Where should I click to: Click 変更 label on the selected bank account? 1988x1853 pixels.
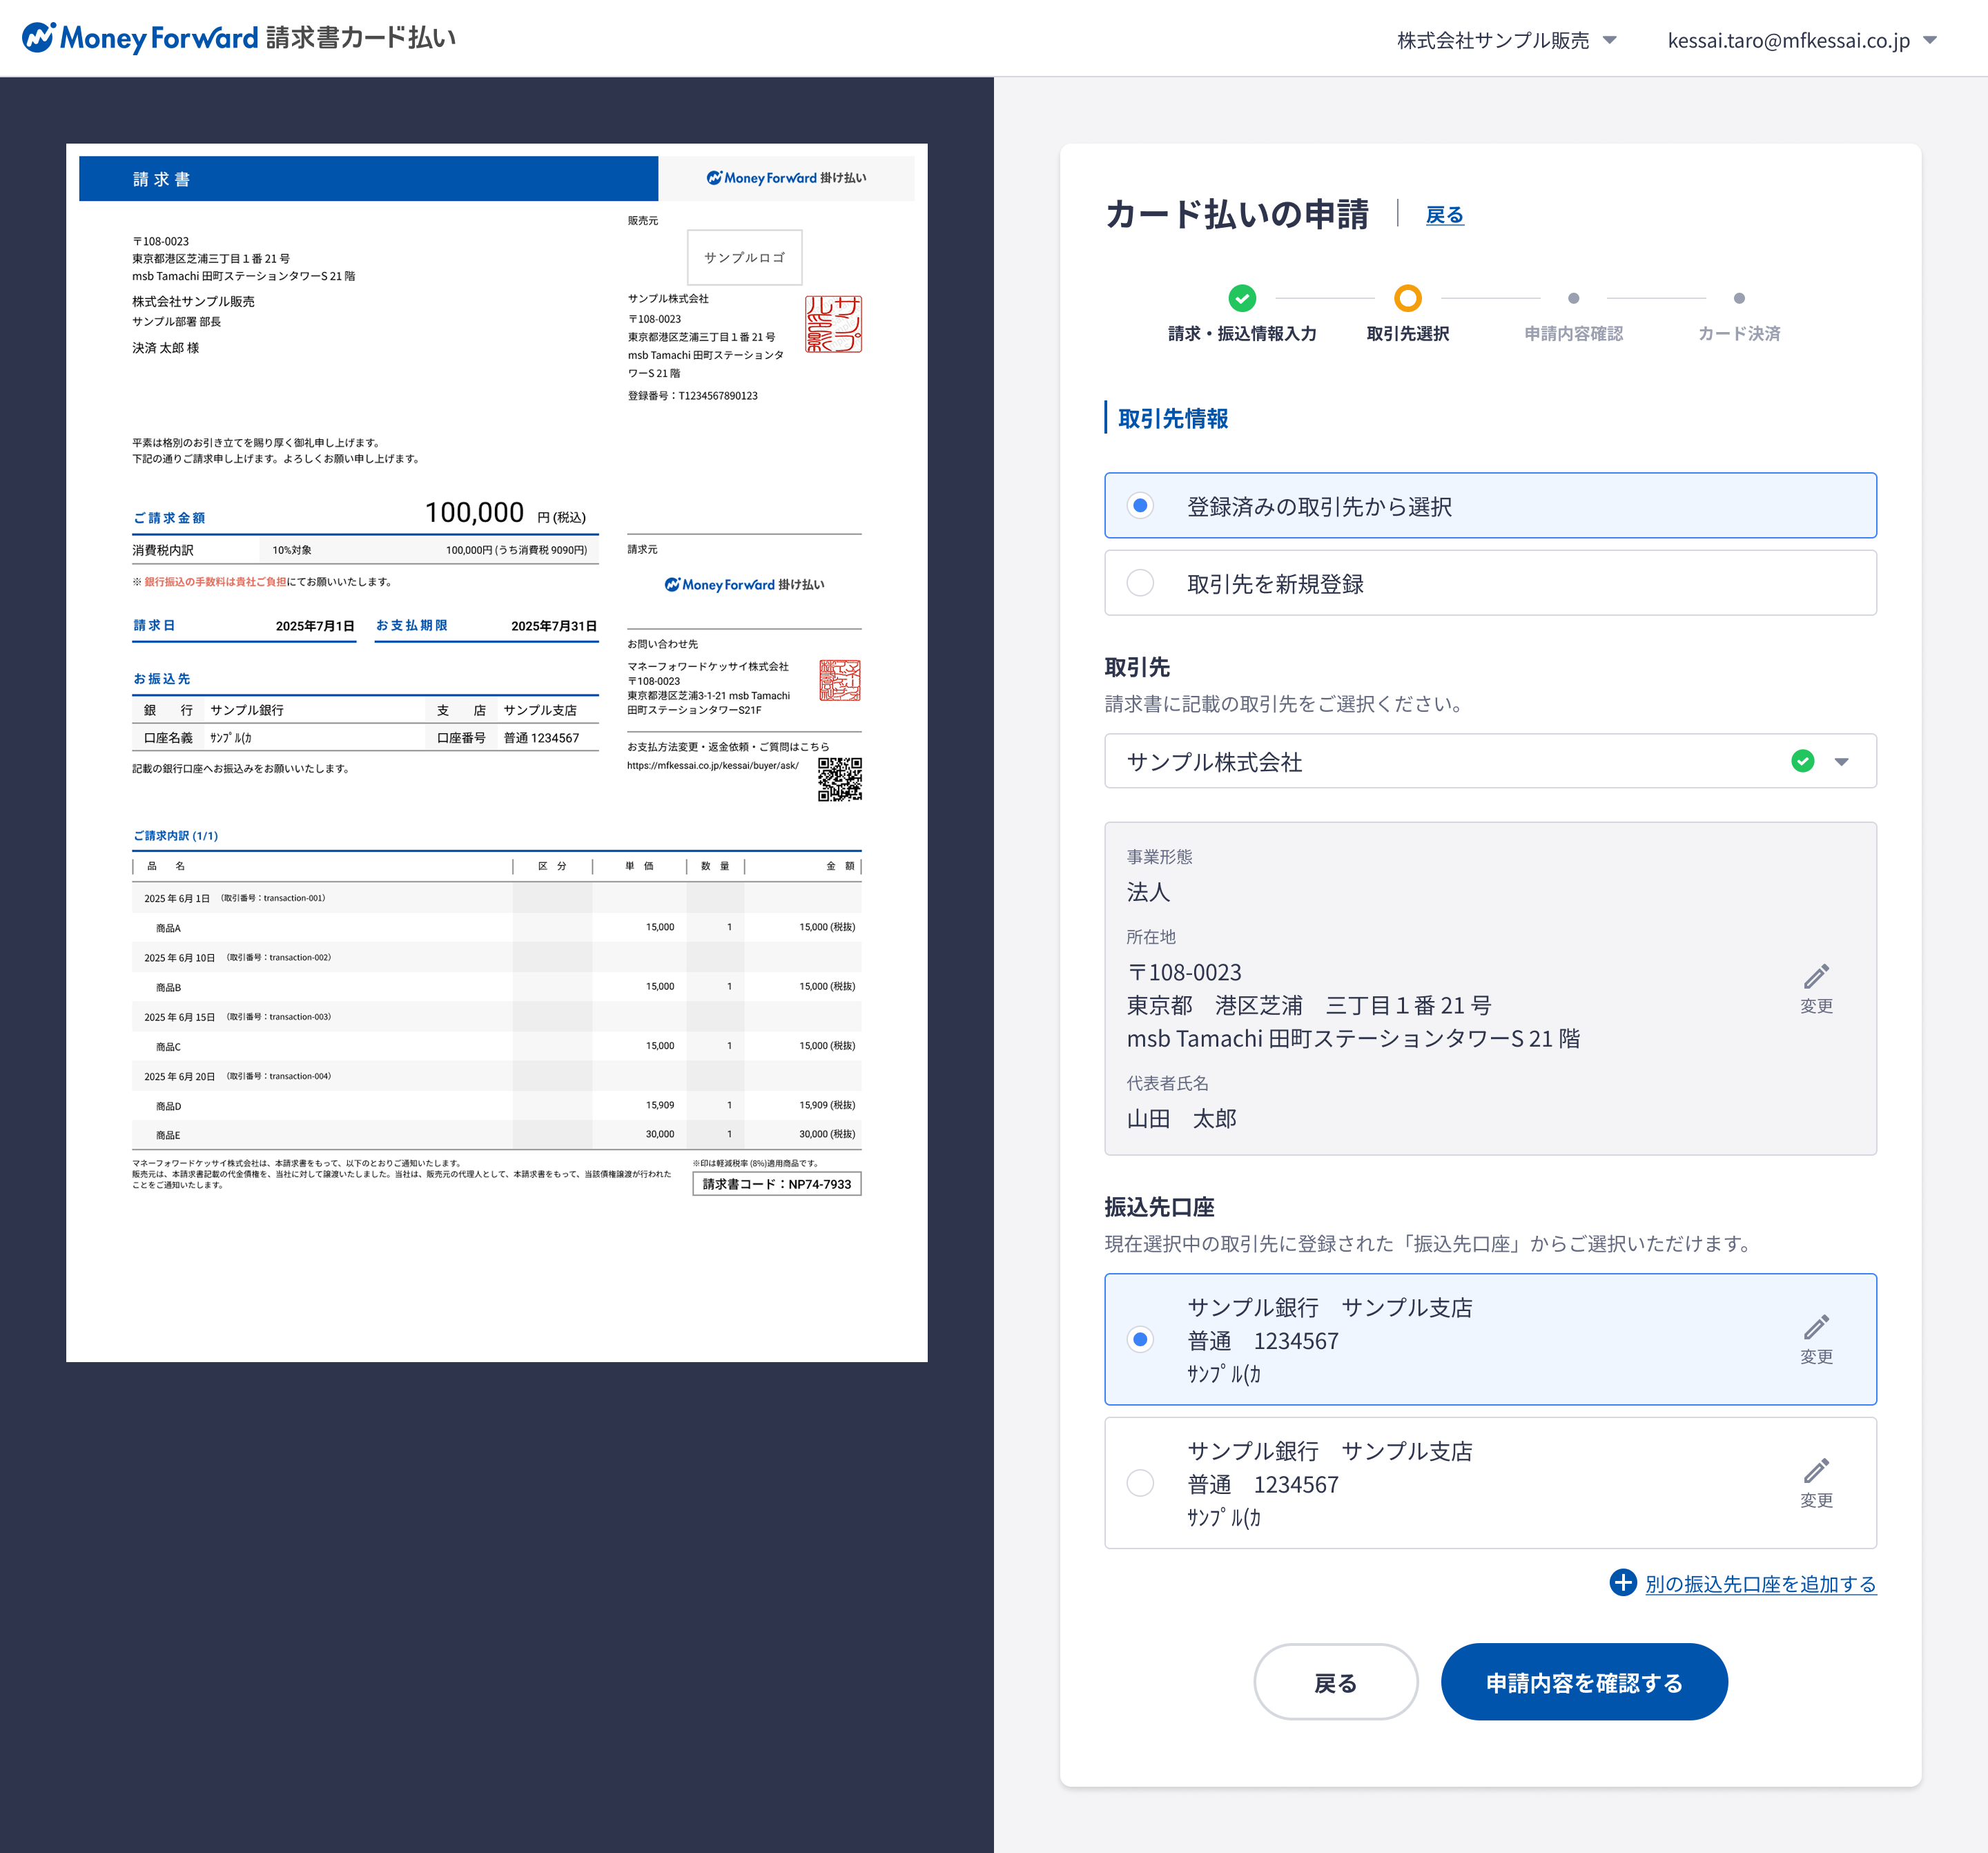[1816, 1357]
